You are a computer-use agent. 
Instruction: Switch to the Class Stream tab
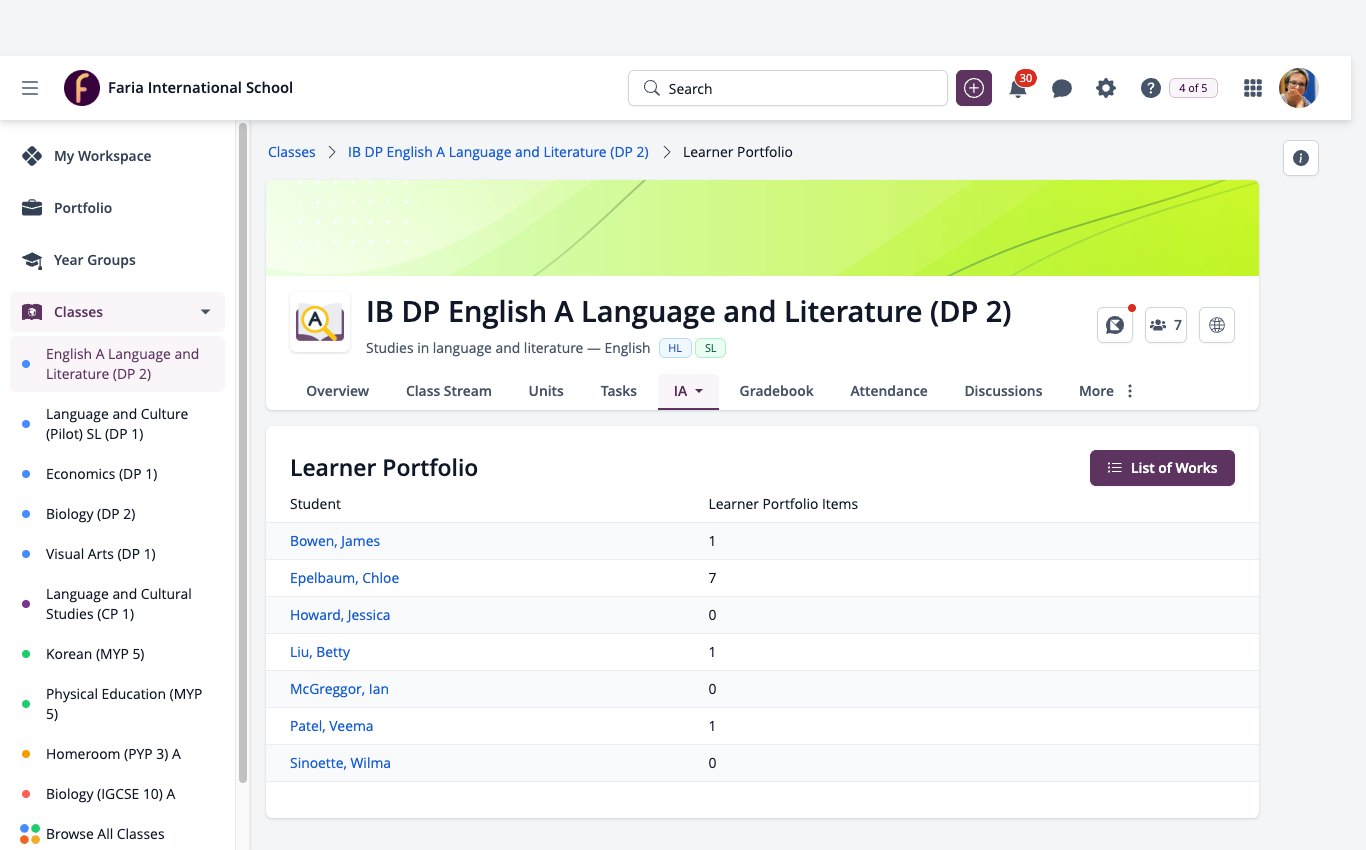click(x=449, y=391)
